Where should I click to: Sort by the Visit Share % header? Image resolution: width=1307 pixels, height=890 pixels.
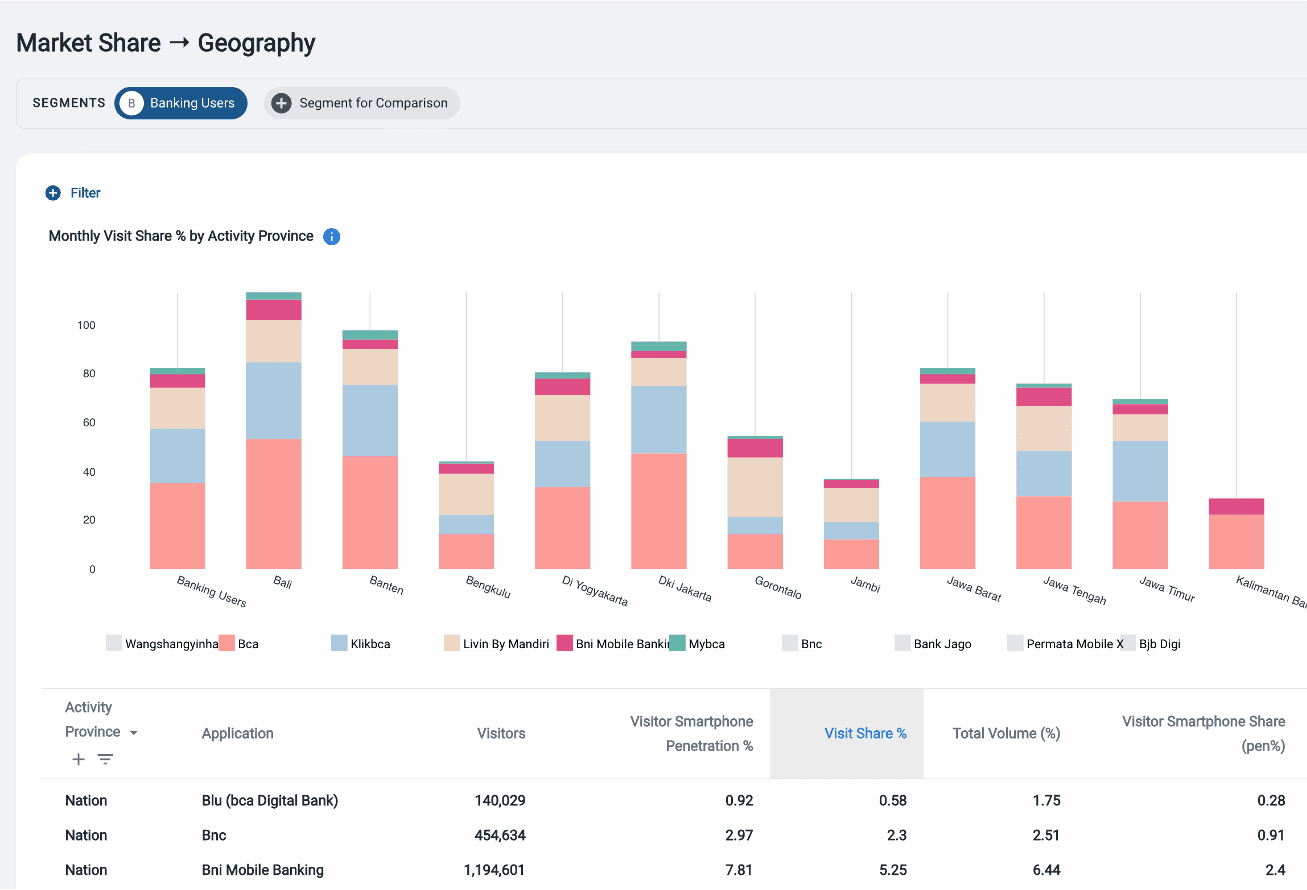pyautogui.click(x=865, y=733)
